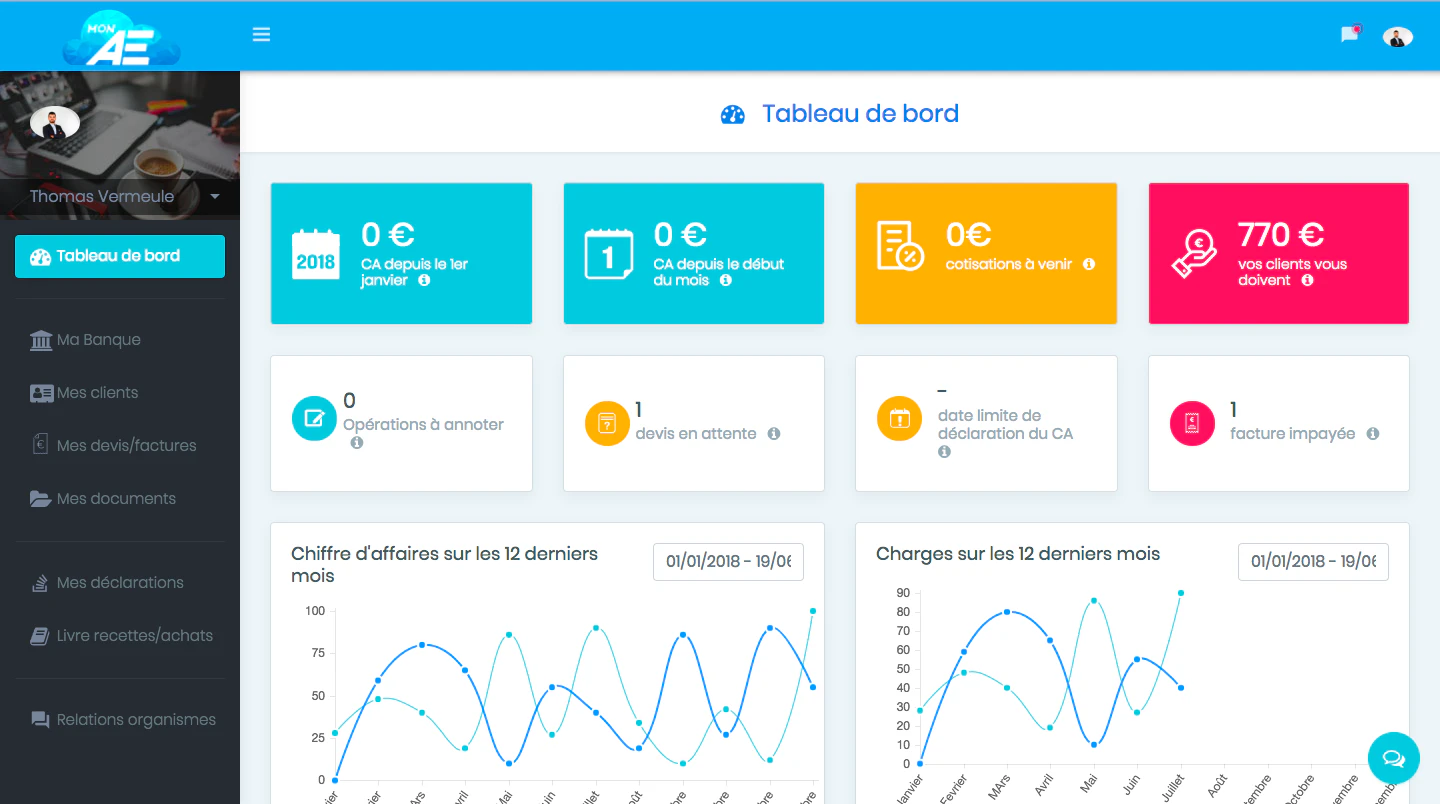Click the facture impayée receipt icon

coord(1192,423)
